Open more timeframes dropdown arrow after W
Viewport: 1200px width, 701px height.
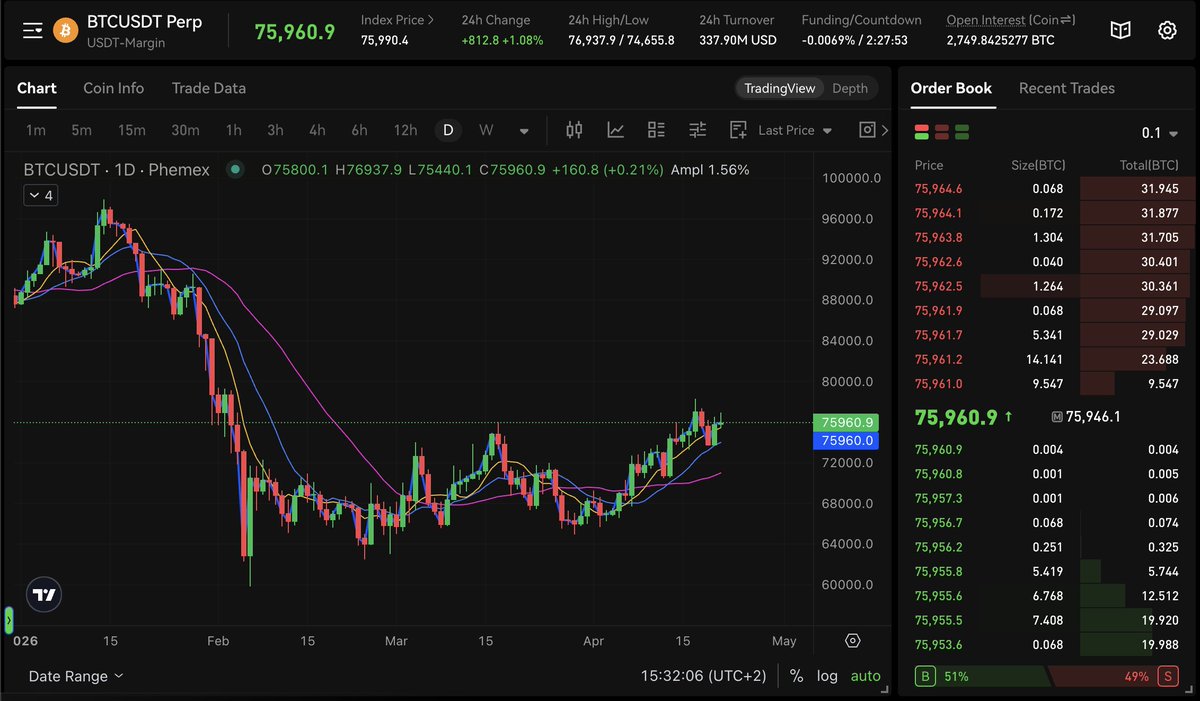(x=524, y=131)
